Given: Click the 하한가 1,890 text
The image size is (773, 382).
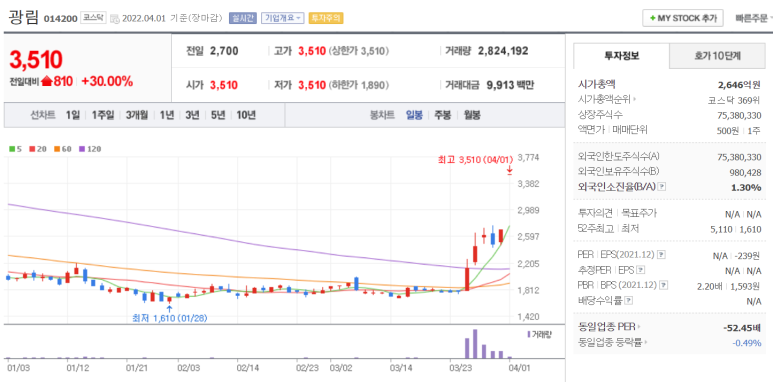Looking at the screenshot, I should [x=359, y=85].
